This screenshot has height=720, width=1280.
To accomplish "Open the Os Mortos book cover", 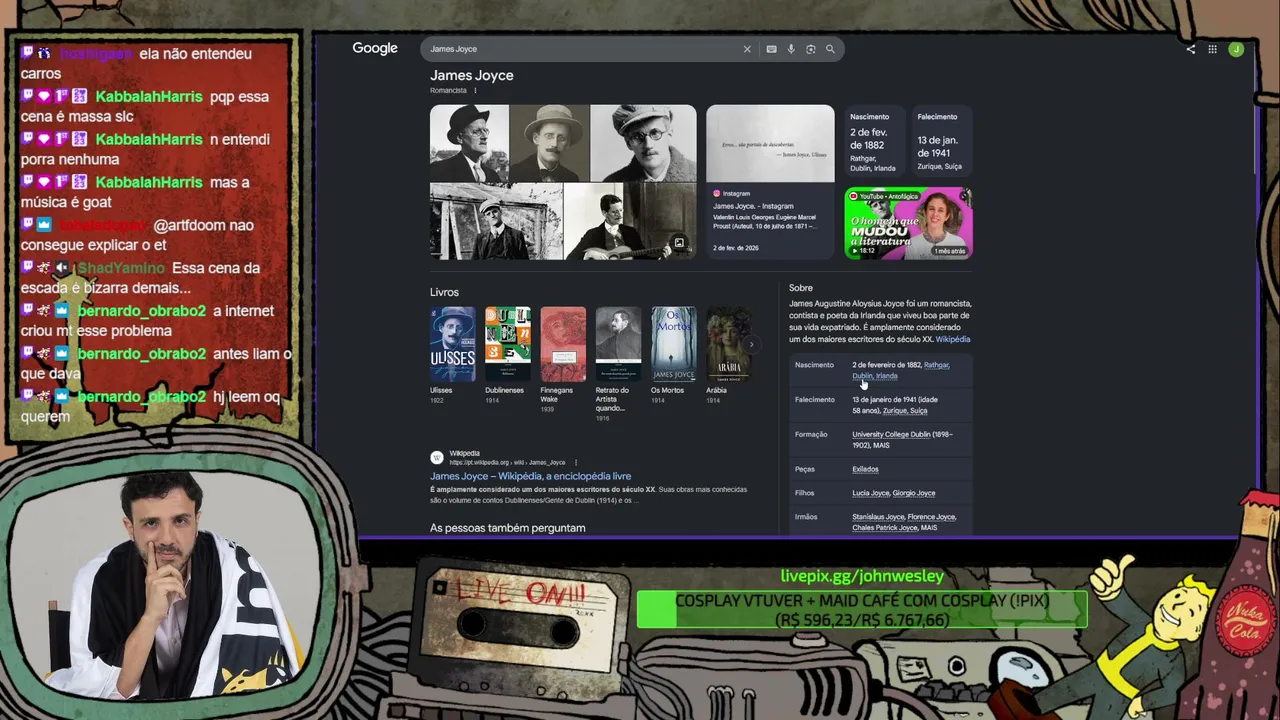I will (x=674, y=344).
